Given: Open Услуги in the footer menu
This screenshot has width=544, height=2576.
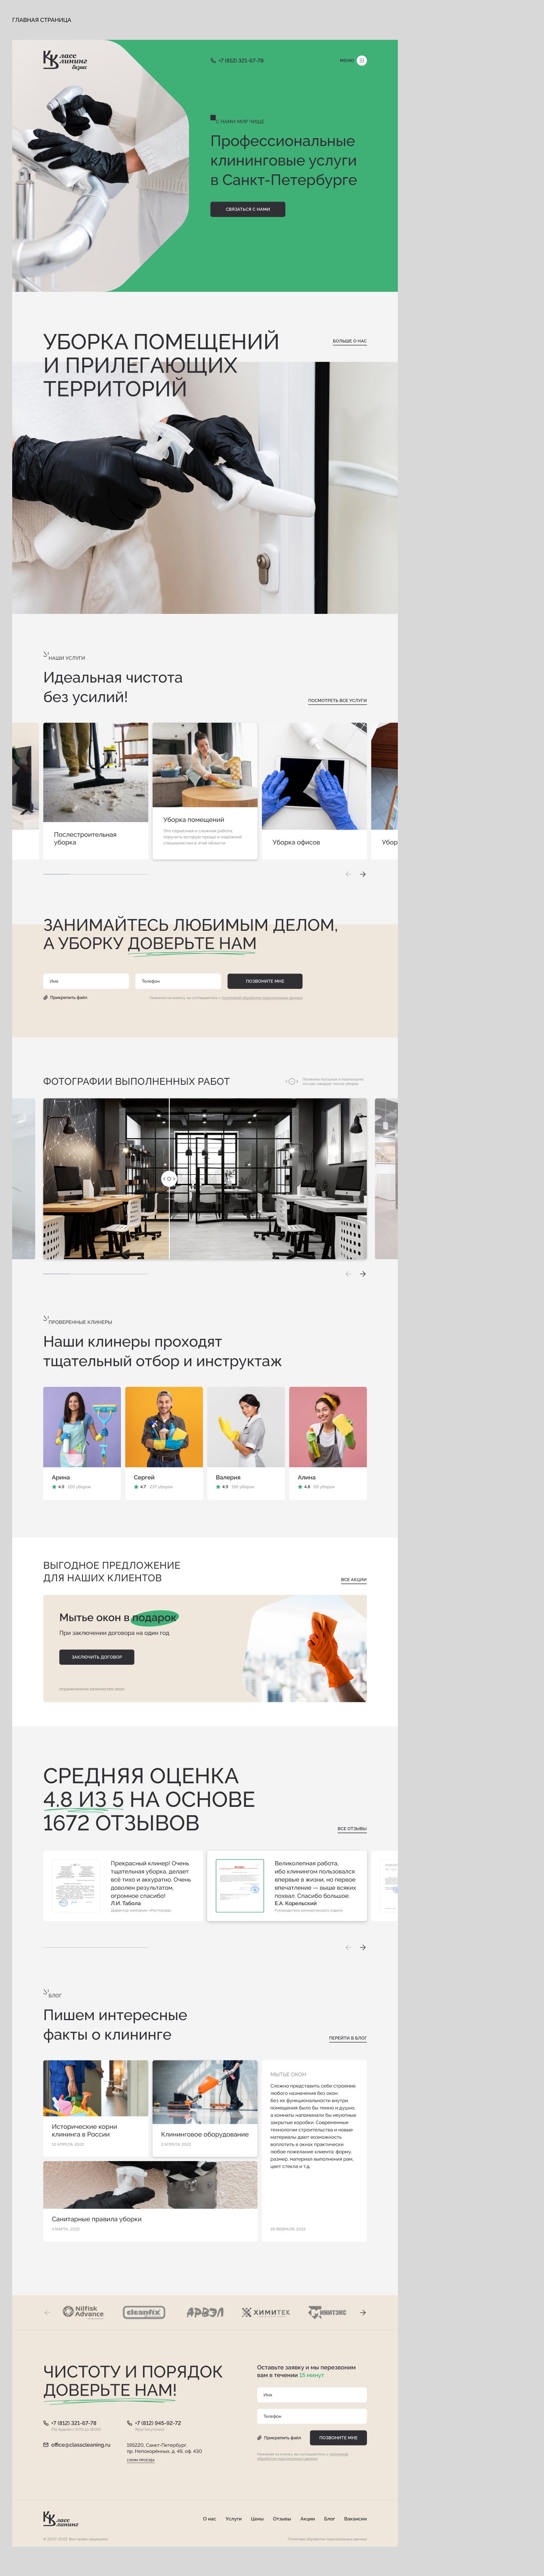Looking at the screenshot, I should [x=234, y=2519].
